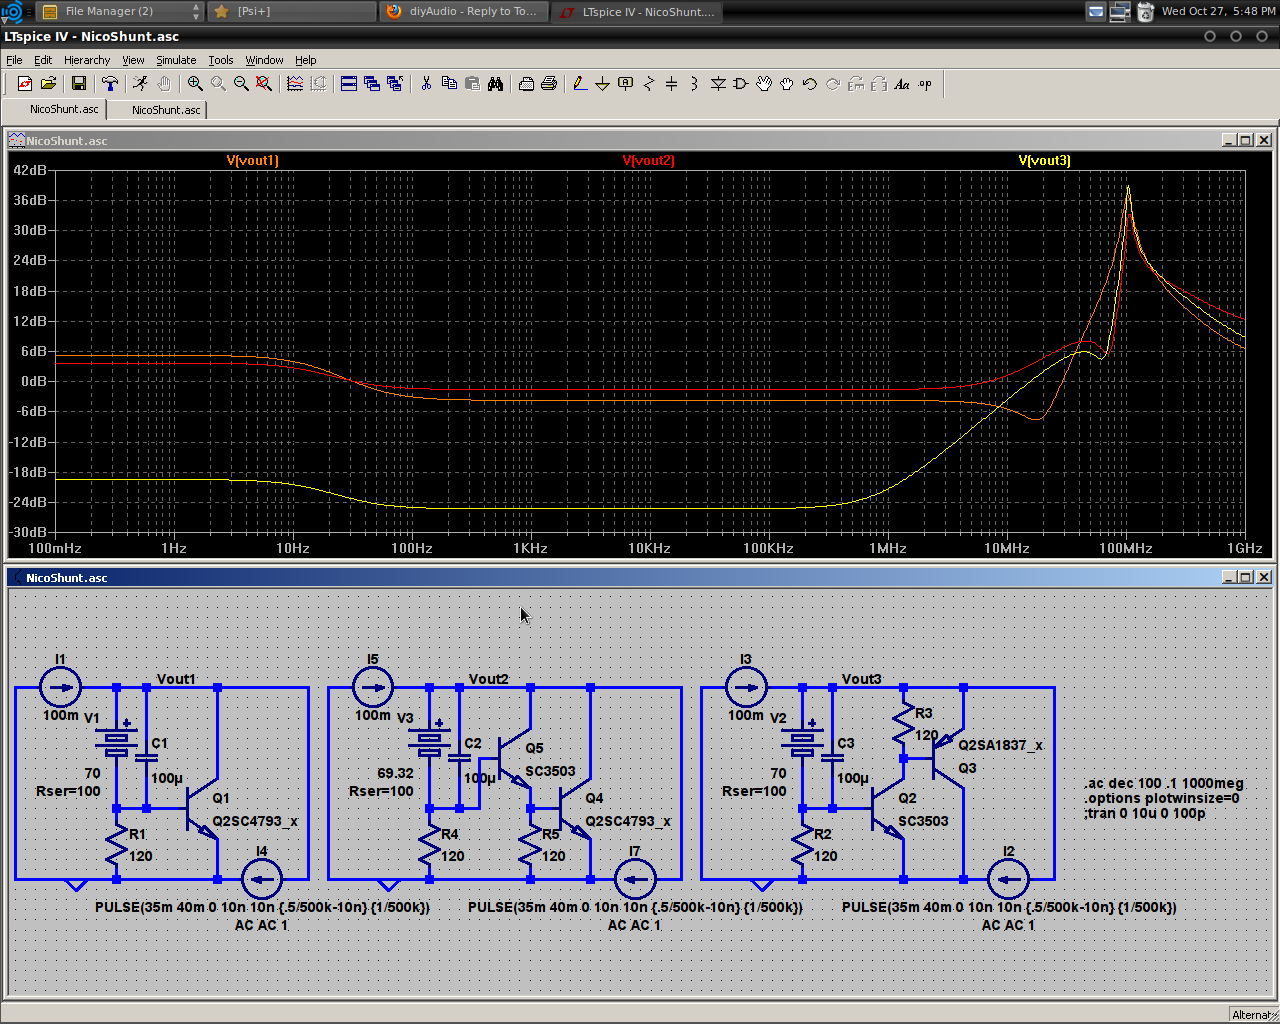
Task: Click the Zoom full extents crossed magnifier icon
Action: pyautogui.click(x=264, y=84)
